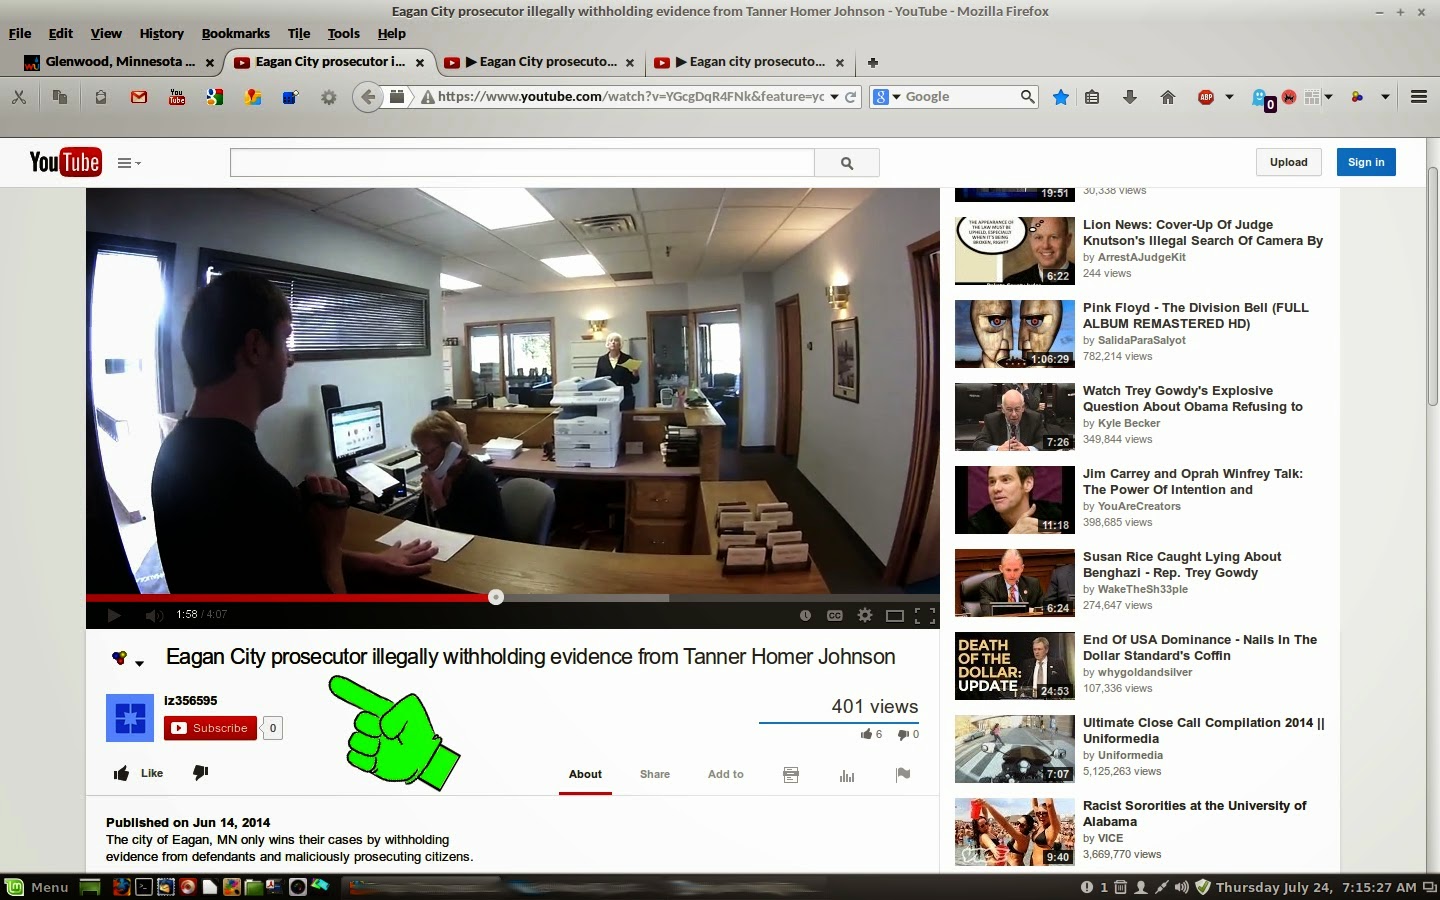Open the Linux Mint Menu button
This screenshot has height=900, width=1440.
[37, 887]
